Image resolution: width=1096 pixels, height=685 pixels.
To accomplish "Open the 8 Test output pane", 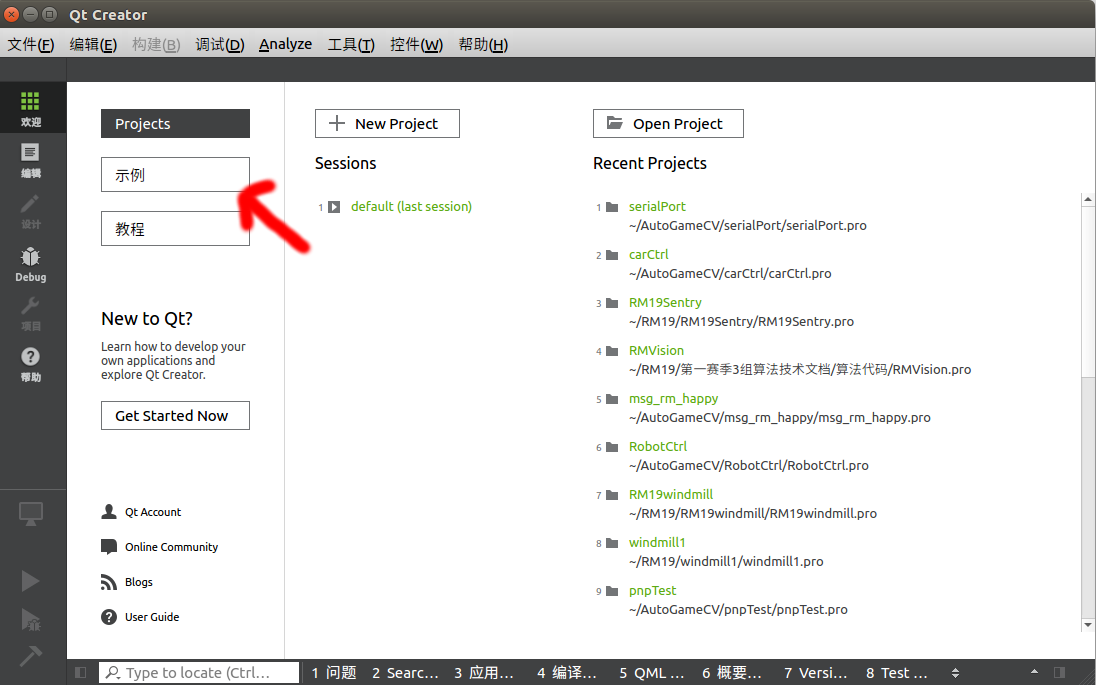I will tap(897, 672).
